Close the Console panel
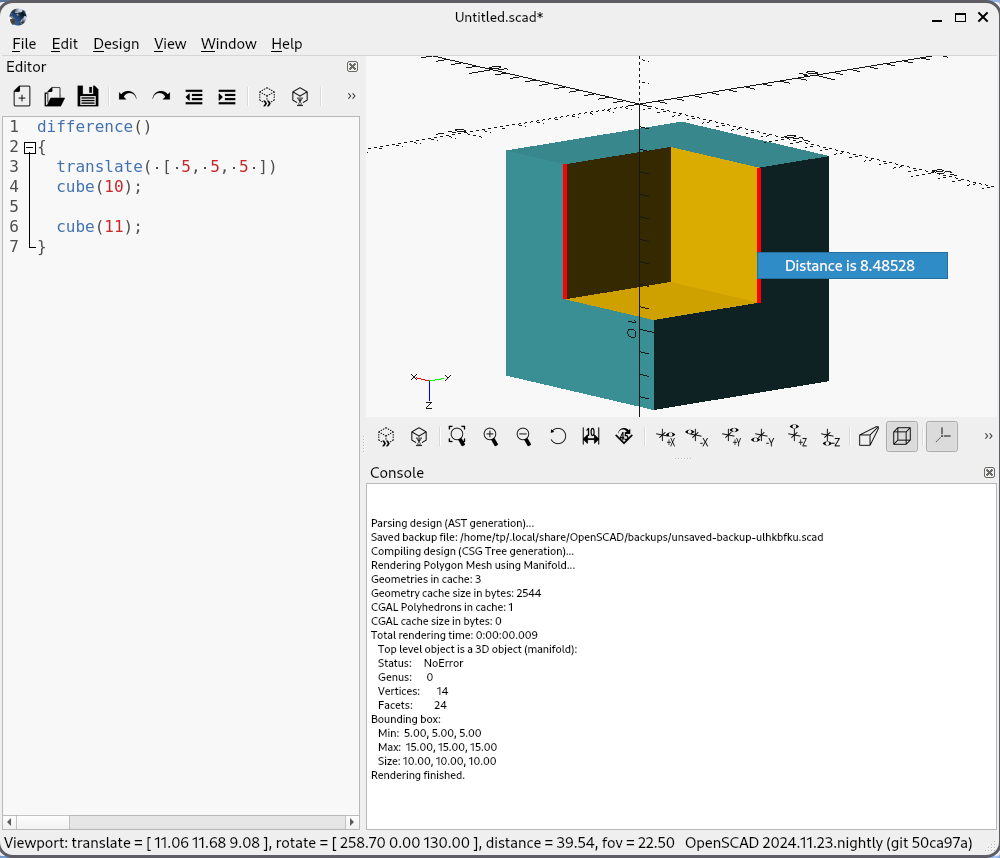The image size is (1000, 858). click(989, 473)
